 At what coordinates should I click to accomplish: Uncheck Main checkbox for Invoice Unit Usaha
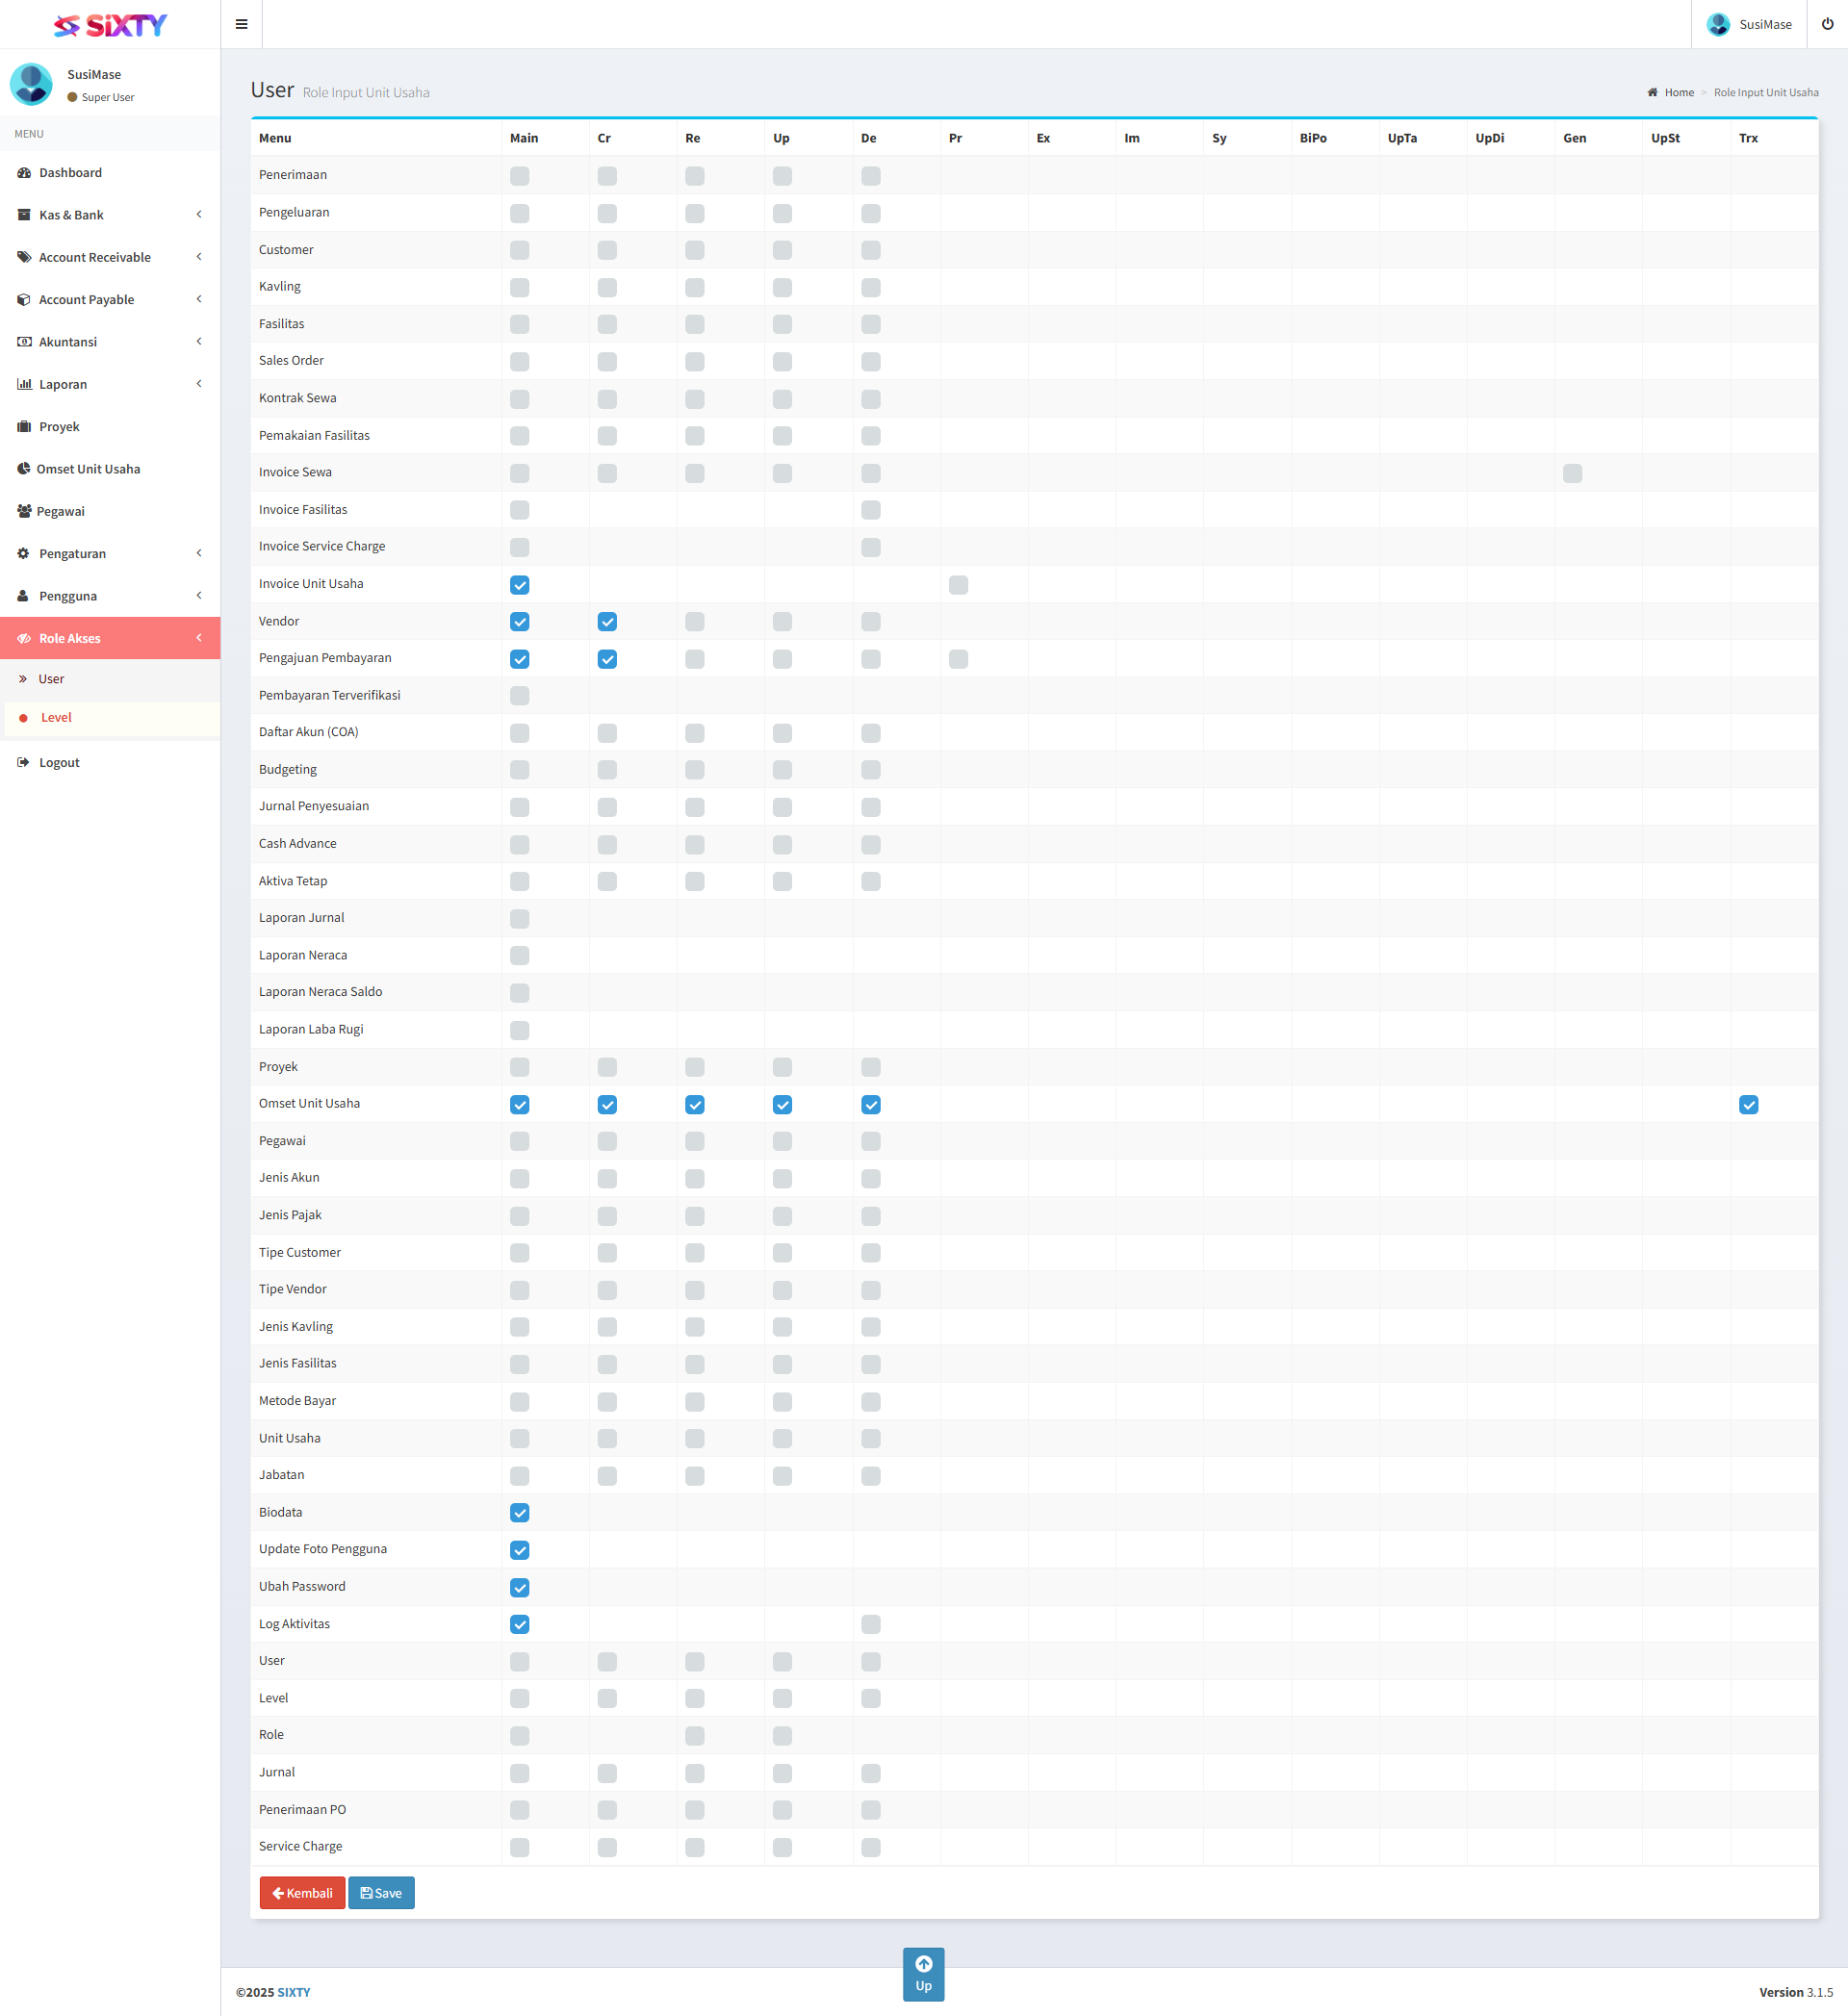(520, 585)
